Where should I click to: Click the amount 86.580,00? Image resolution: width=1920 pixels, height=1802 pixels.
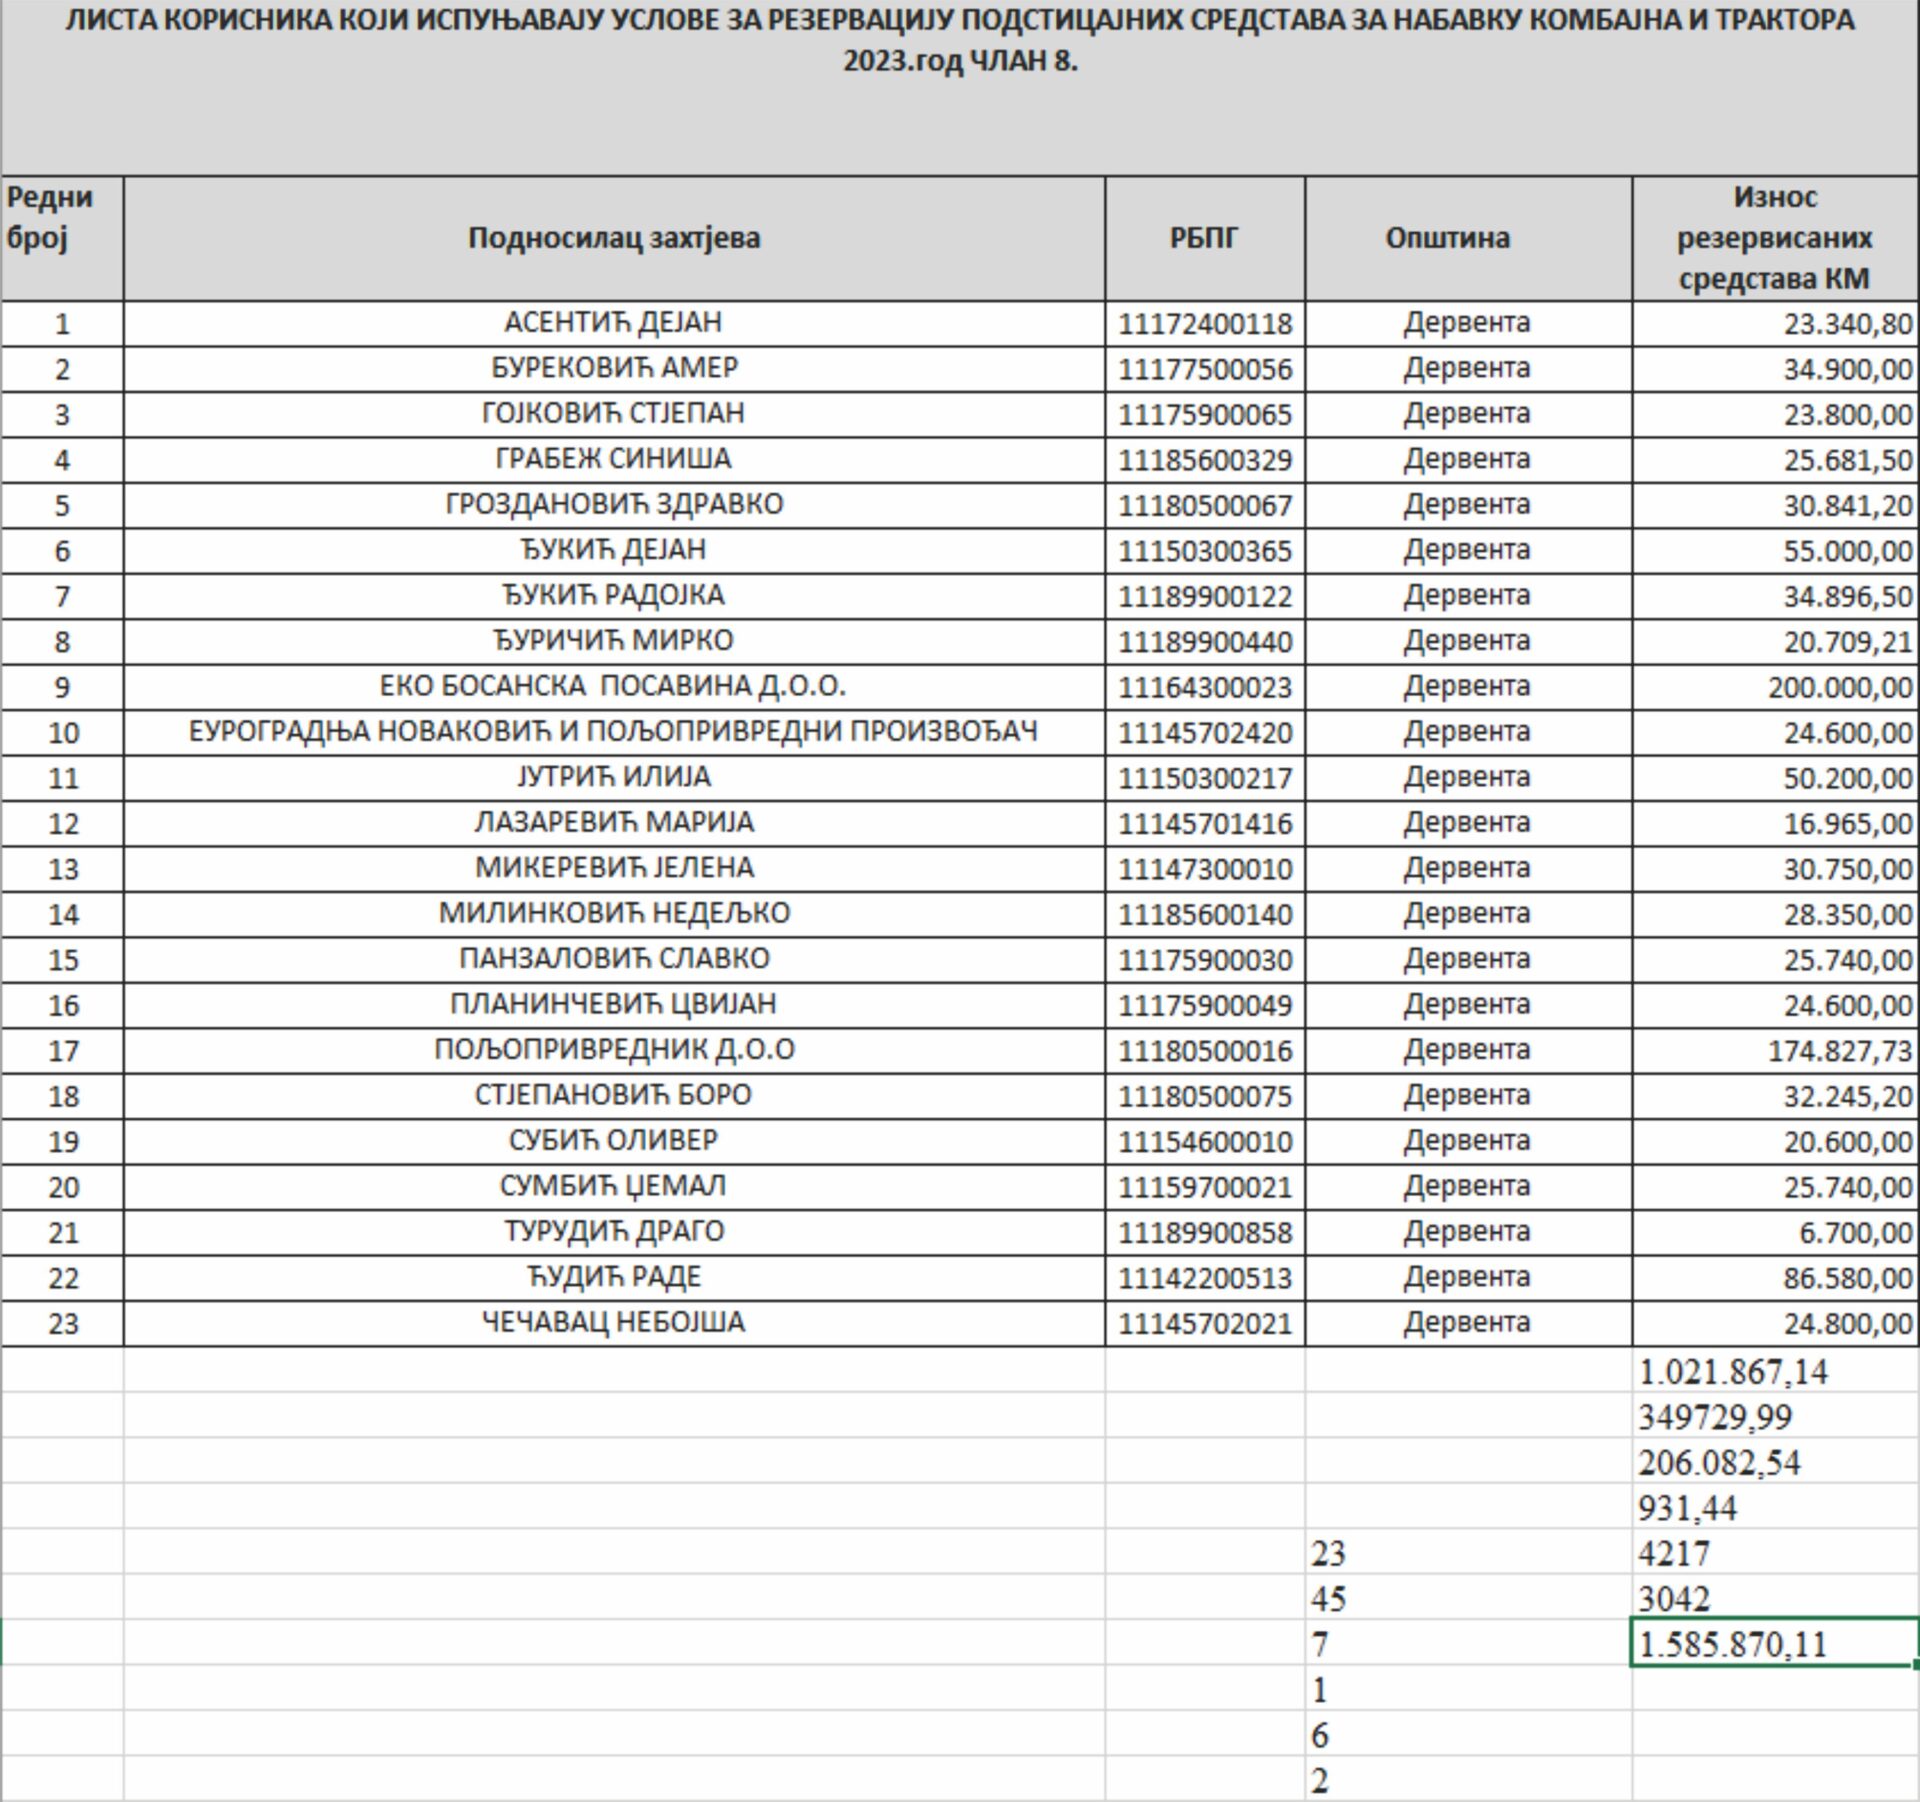tap(1775, 1278)
